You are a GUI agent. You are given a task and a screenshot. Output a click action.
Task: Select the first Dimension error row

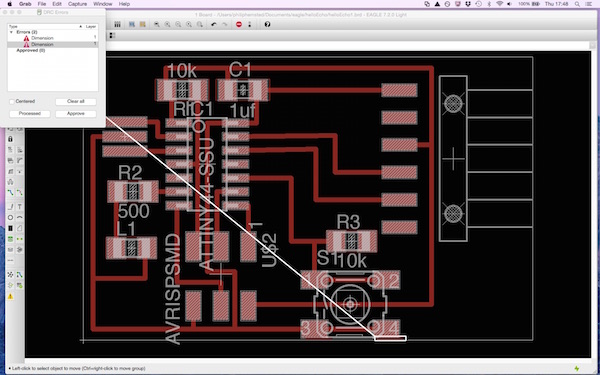[52, 38]
